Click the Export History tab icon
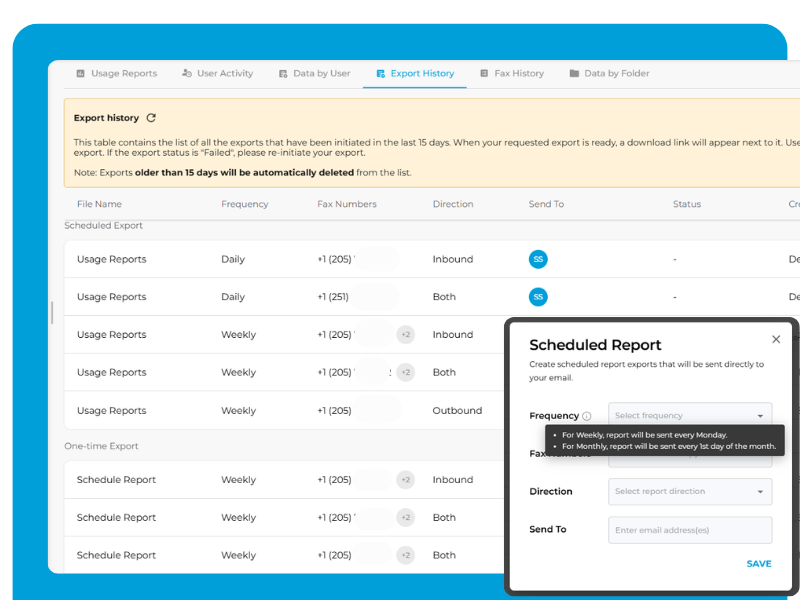 [381, 73]
